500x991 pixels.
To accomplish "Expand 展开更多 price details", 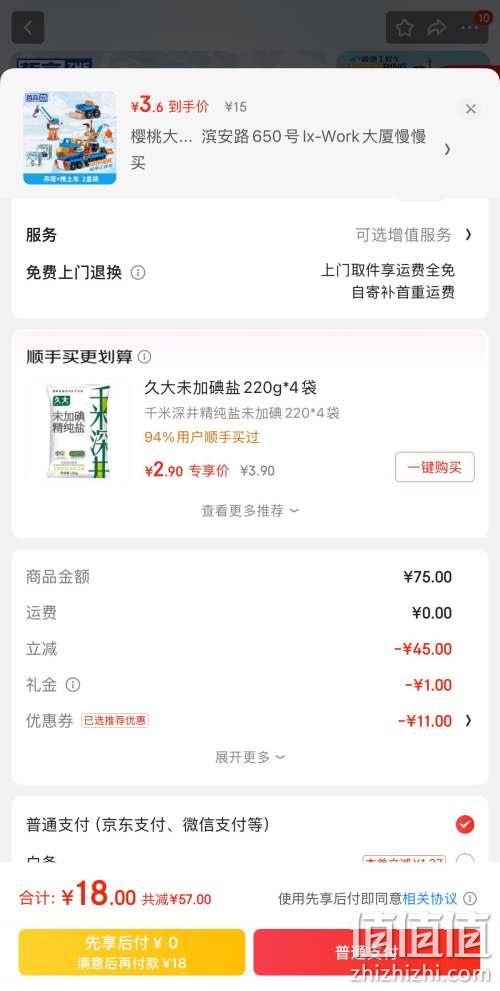I will click(250, 757).
